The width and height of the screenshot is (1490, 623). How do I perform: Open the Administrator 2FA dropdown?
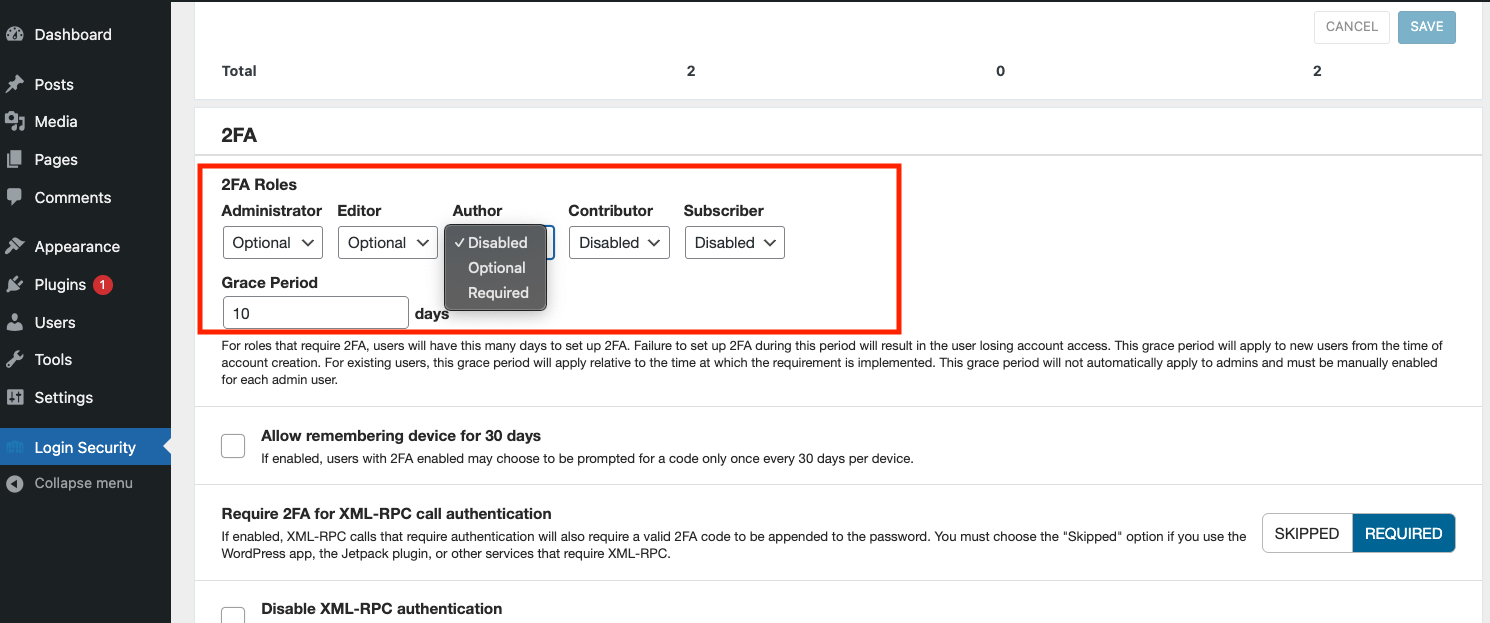click(x=272, y=242)
